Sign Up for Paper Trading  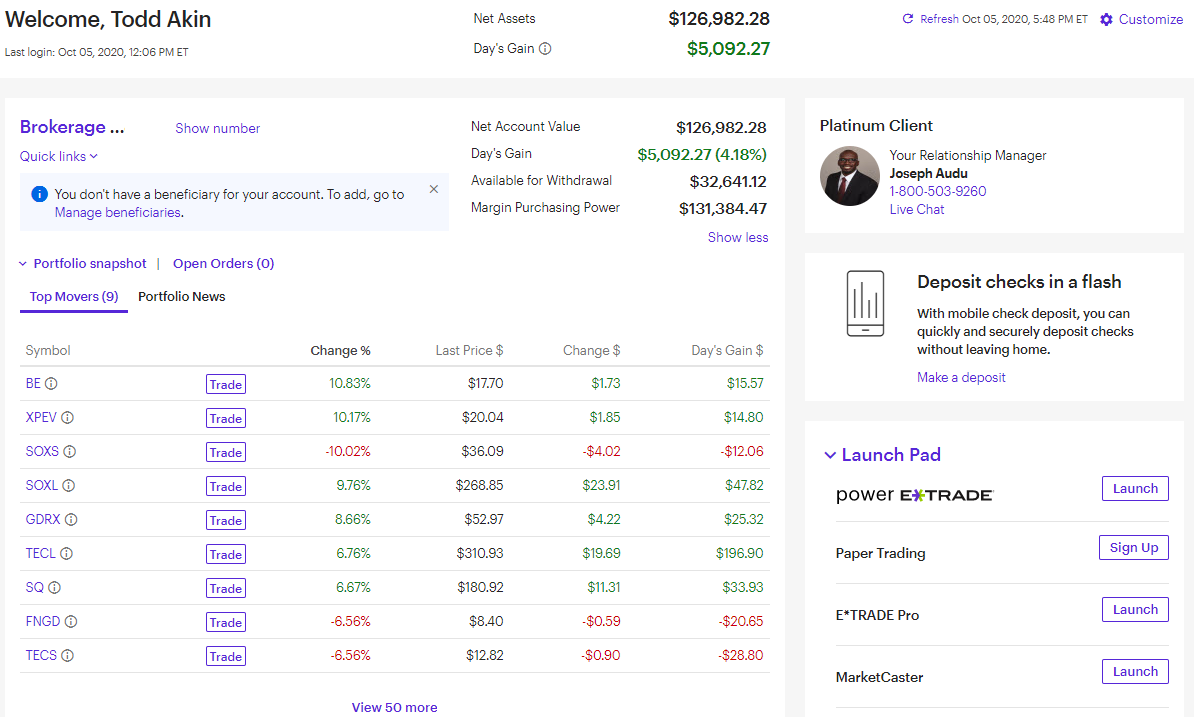pyautogui.click(x=1133, y=547)
